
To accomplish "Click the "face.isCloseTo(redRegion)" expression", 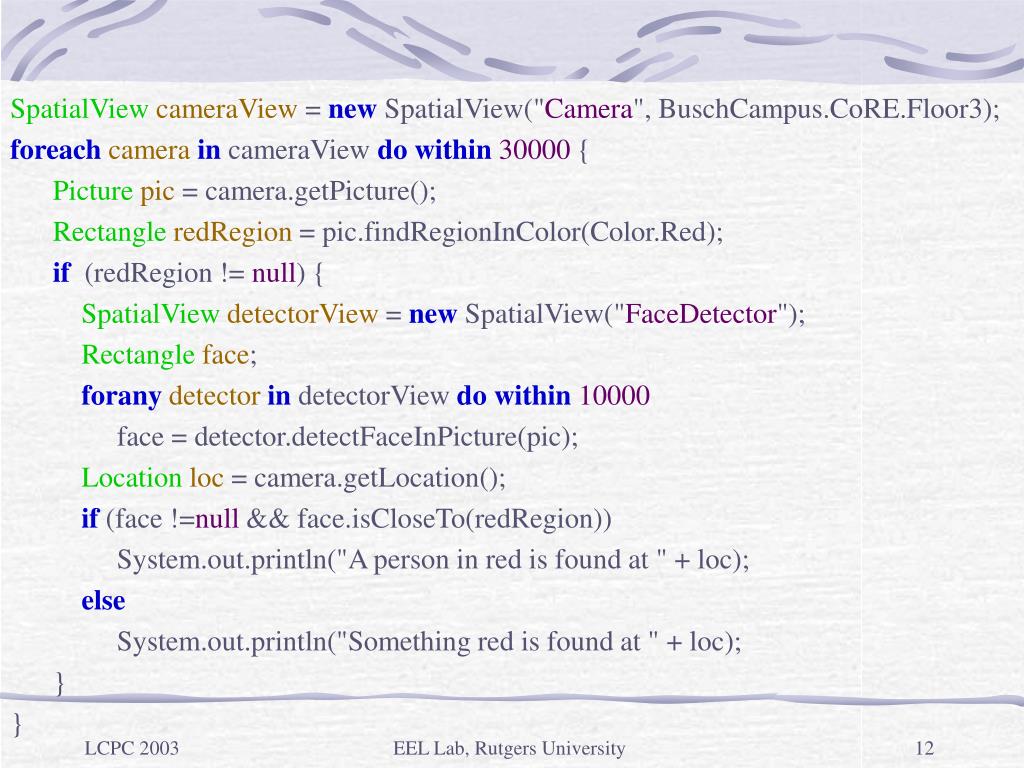I will pos(451,519).
